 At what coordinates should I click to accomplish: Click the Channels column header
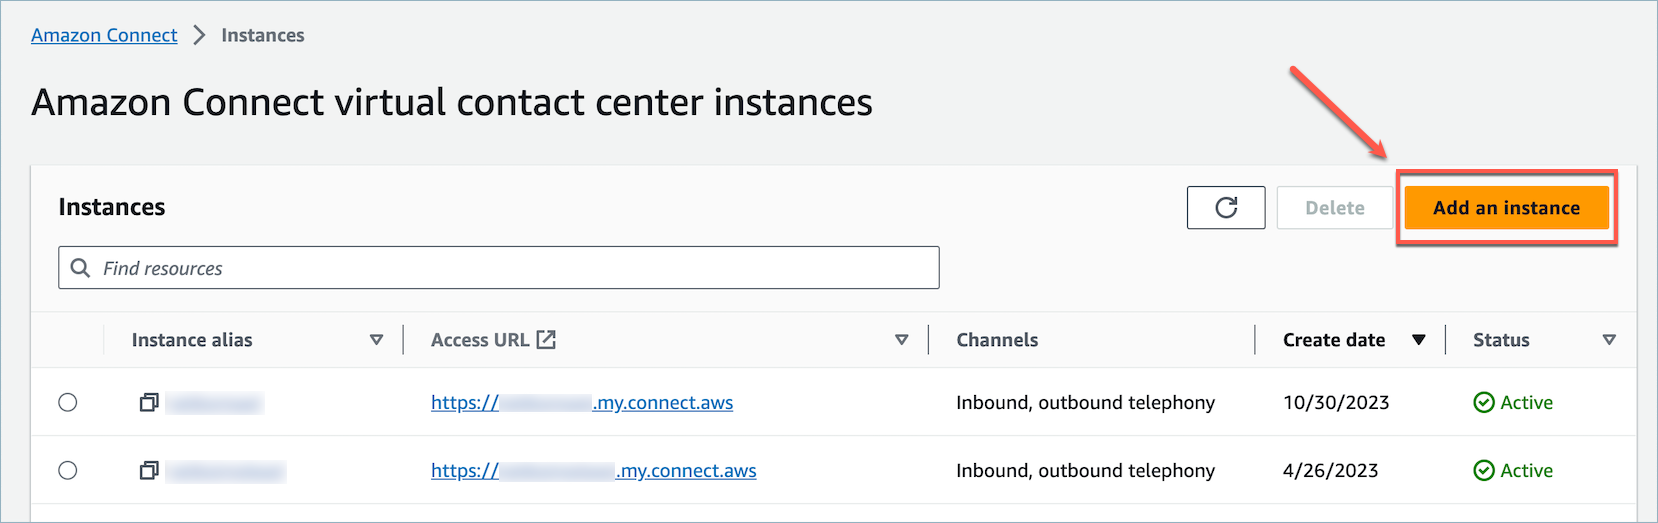tap(997, 340)
